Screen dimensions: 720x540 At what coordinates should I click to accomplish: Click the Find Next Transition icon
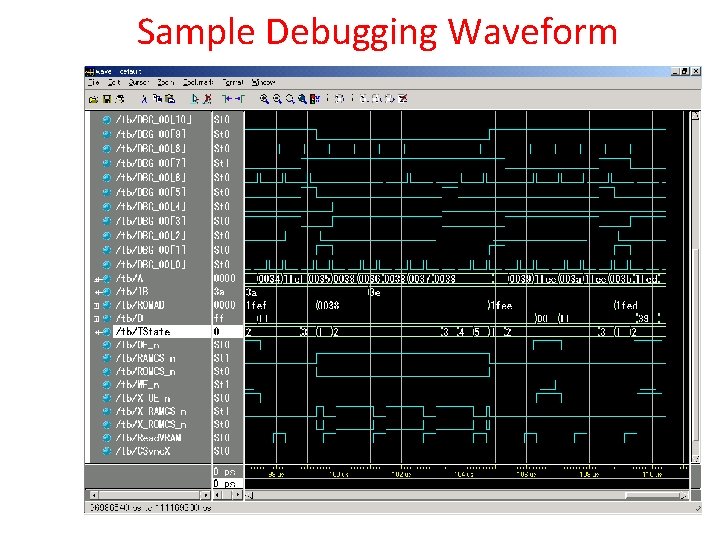click(240, 99)
